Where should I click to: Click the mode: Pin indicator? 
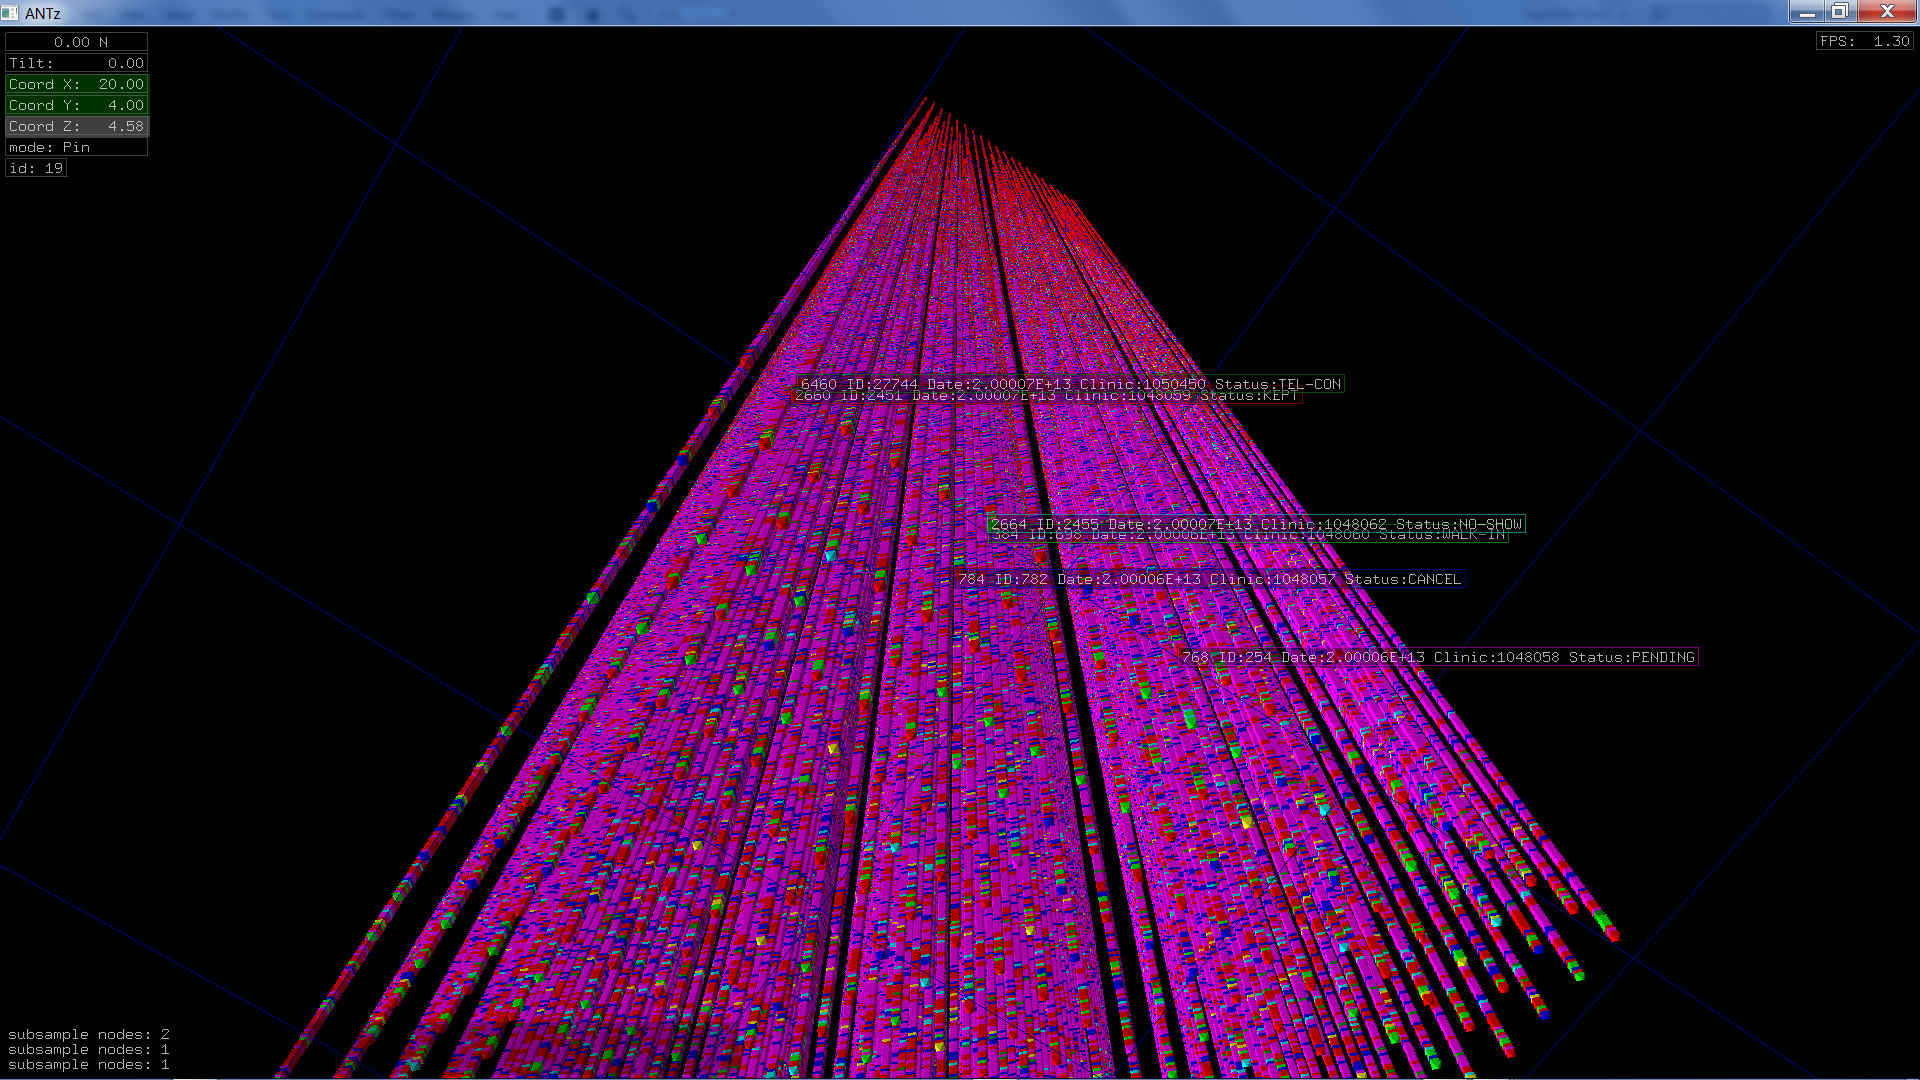click(76, 147)
